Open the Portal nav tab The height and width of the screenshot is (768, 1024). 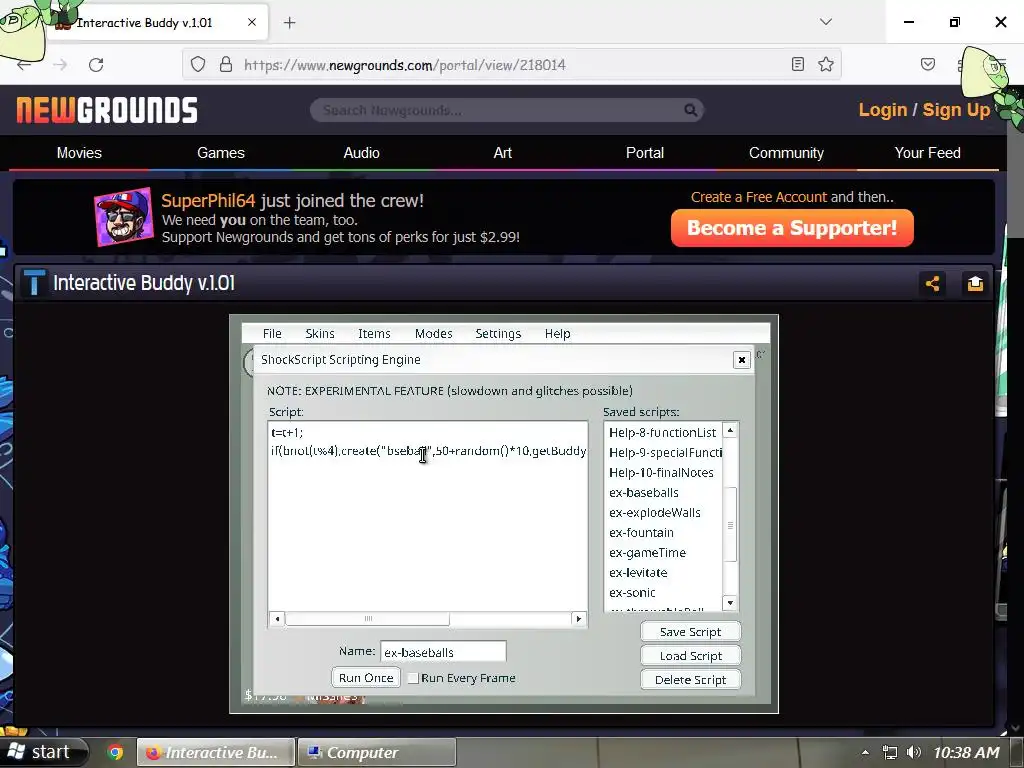(x=645, y=153)
